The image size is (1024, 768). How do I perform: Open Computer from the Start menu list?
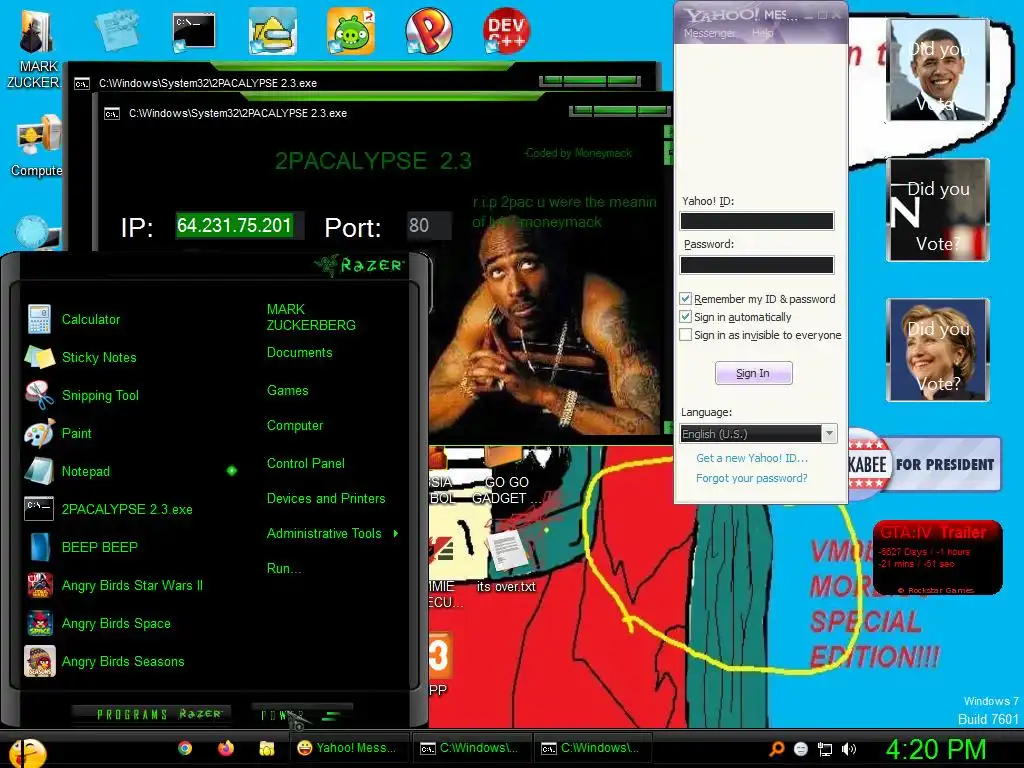295,426
